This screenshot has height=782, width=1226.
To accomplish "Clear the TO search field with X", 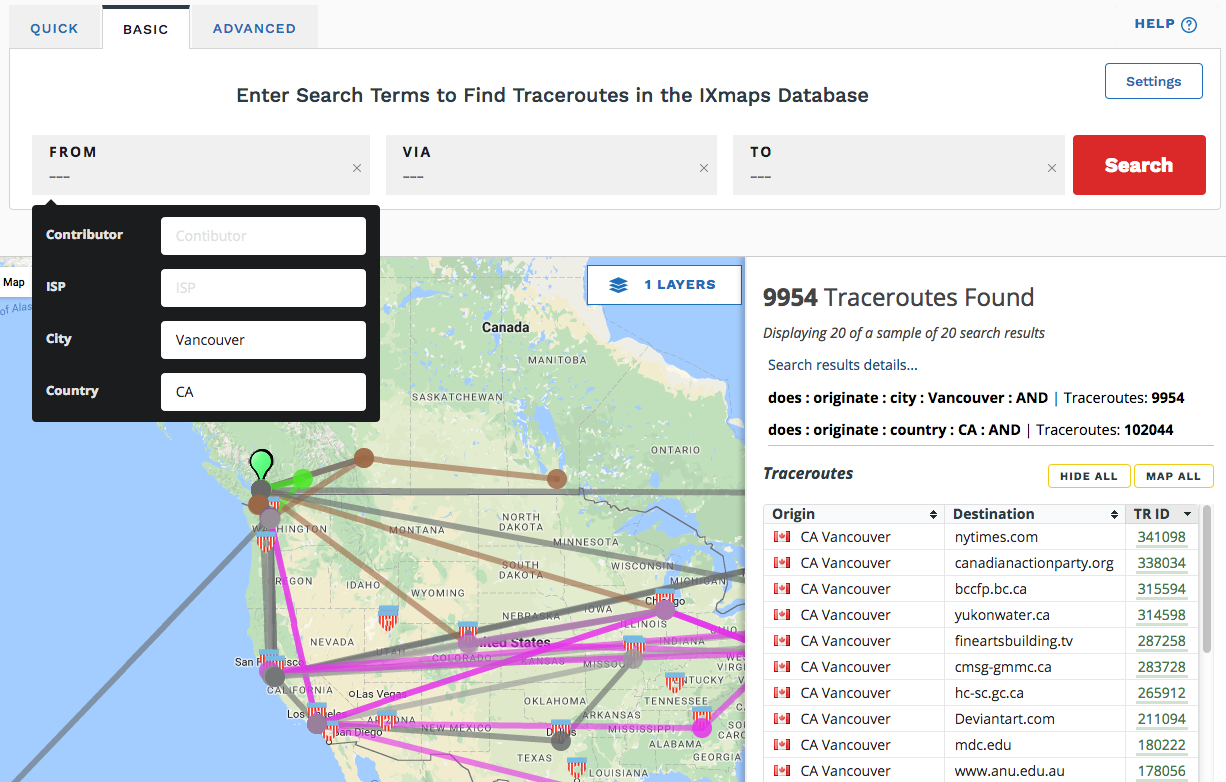I will click(1051, 168).
